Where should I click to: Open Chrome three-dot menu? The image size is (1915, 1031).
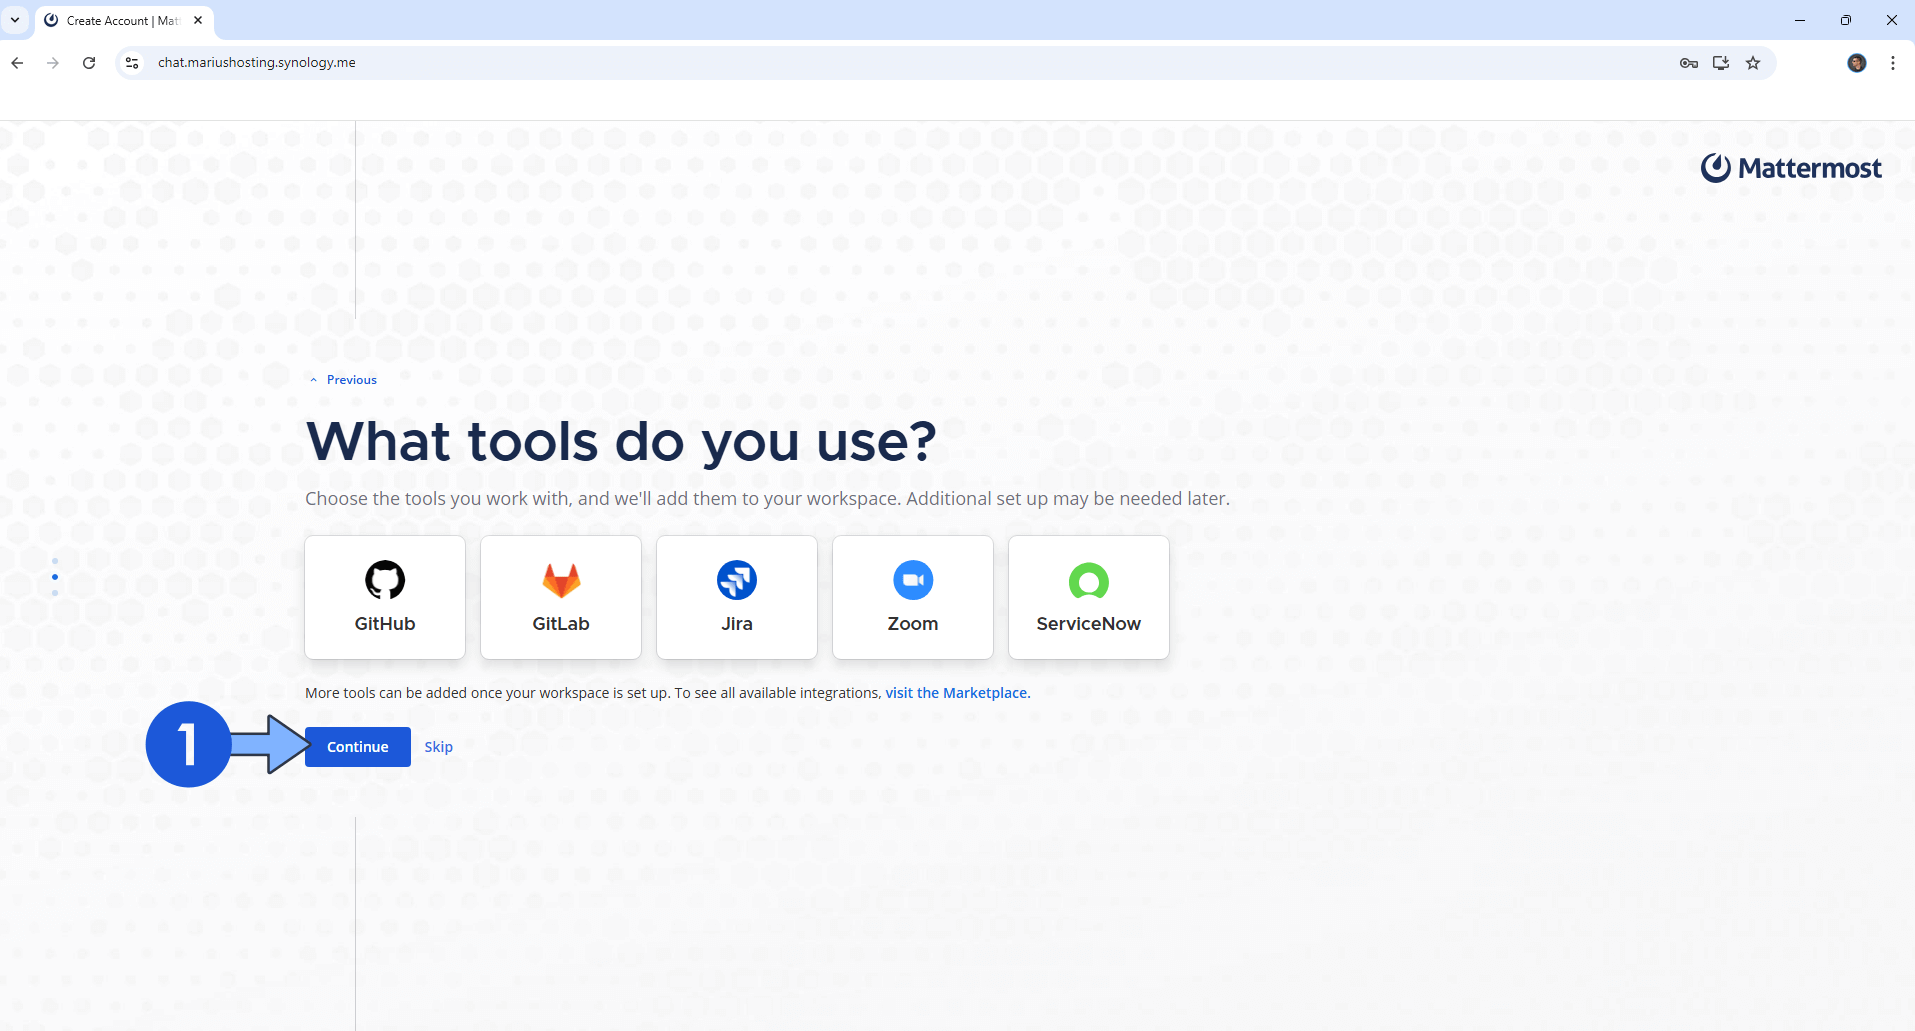click(x=1893, y=63)
